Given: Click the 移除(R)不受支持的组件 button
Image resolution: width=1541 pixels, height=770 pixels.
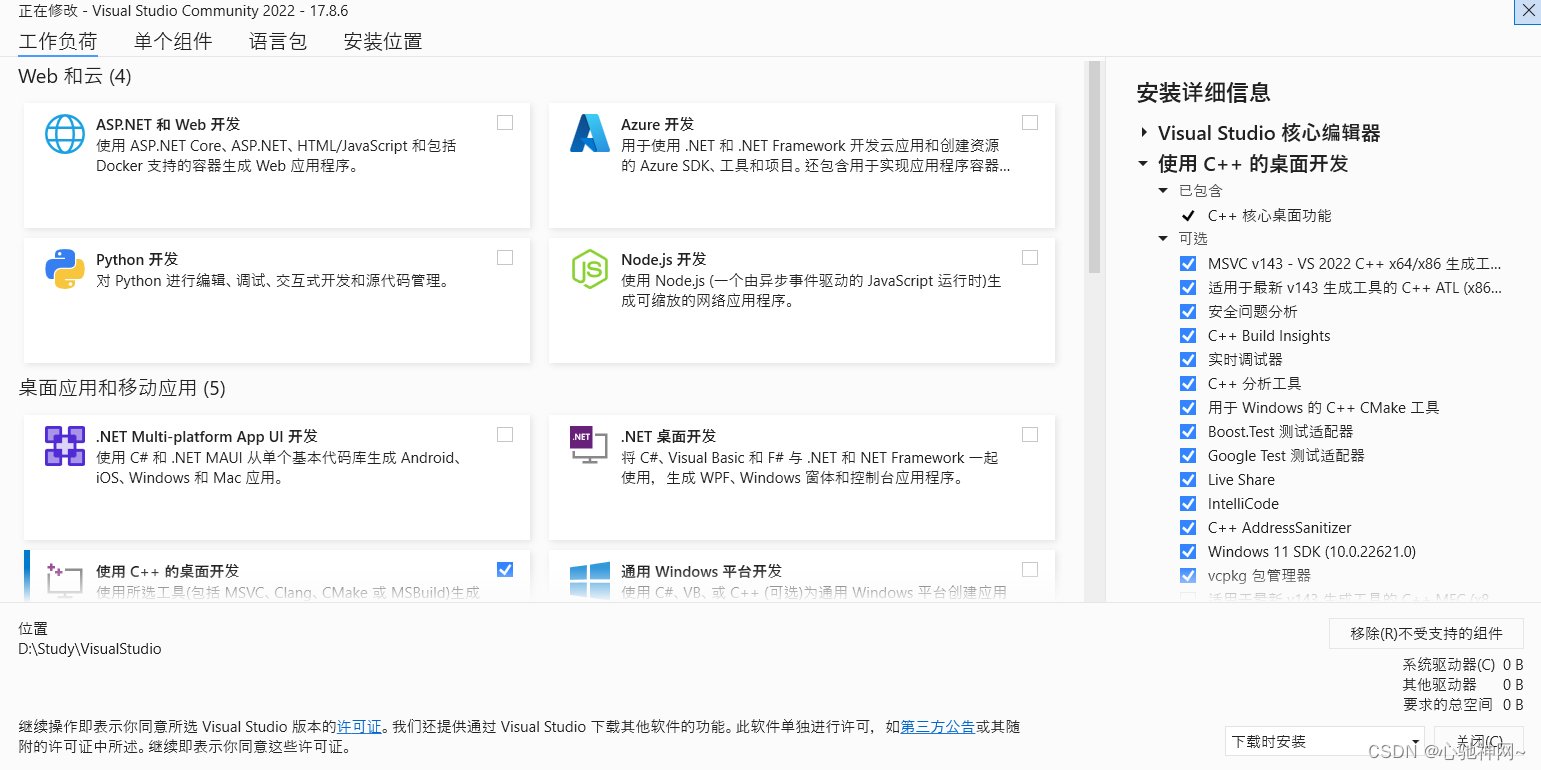Looking at the screenshot, I should (x=1425, y=633).
